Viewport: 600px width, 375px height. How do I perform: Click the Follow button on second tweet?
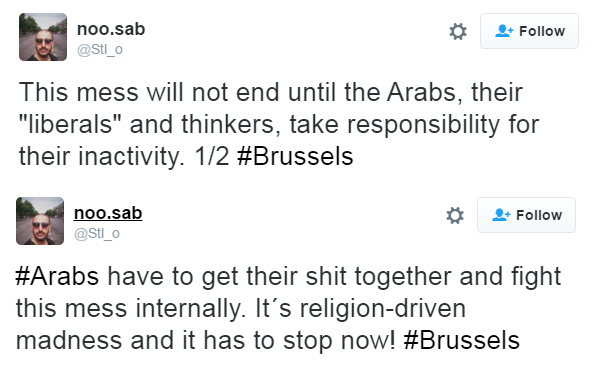[526, 215]
